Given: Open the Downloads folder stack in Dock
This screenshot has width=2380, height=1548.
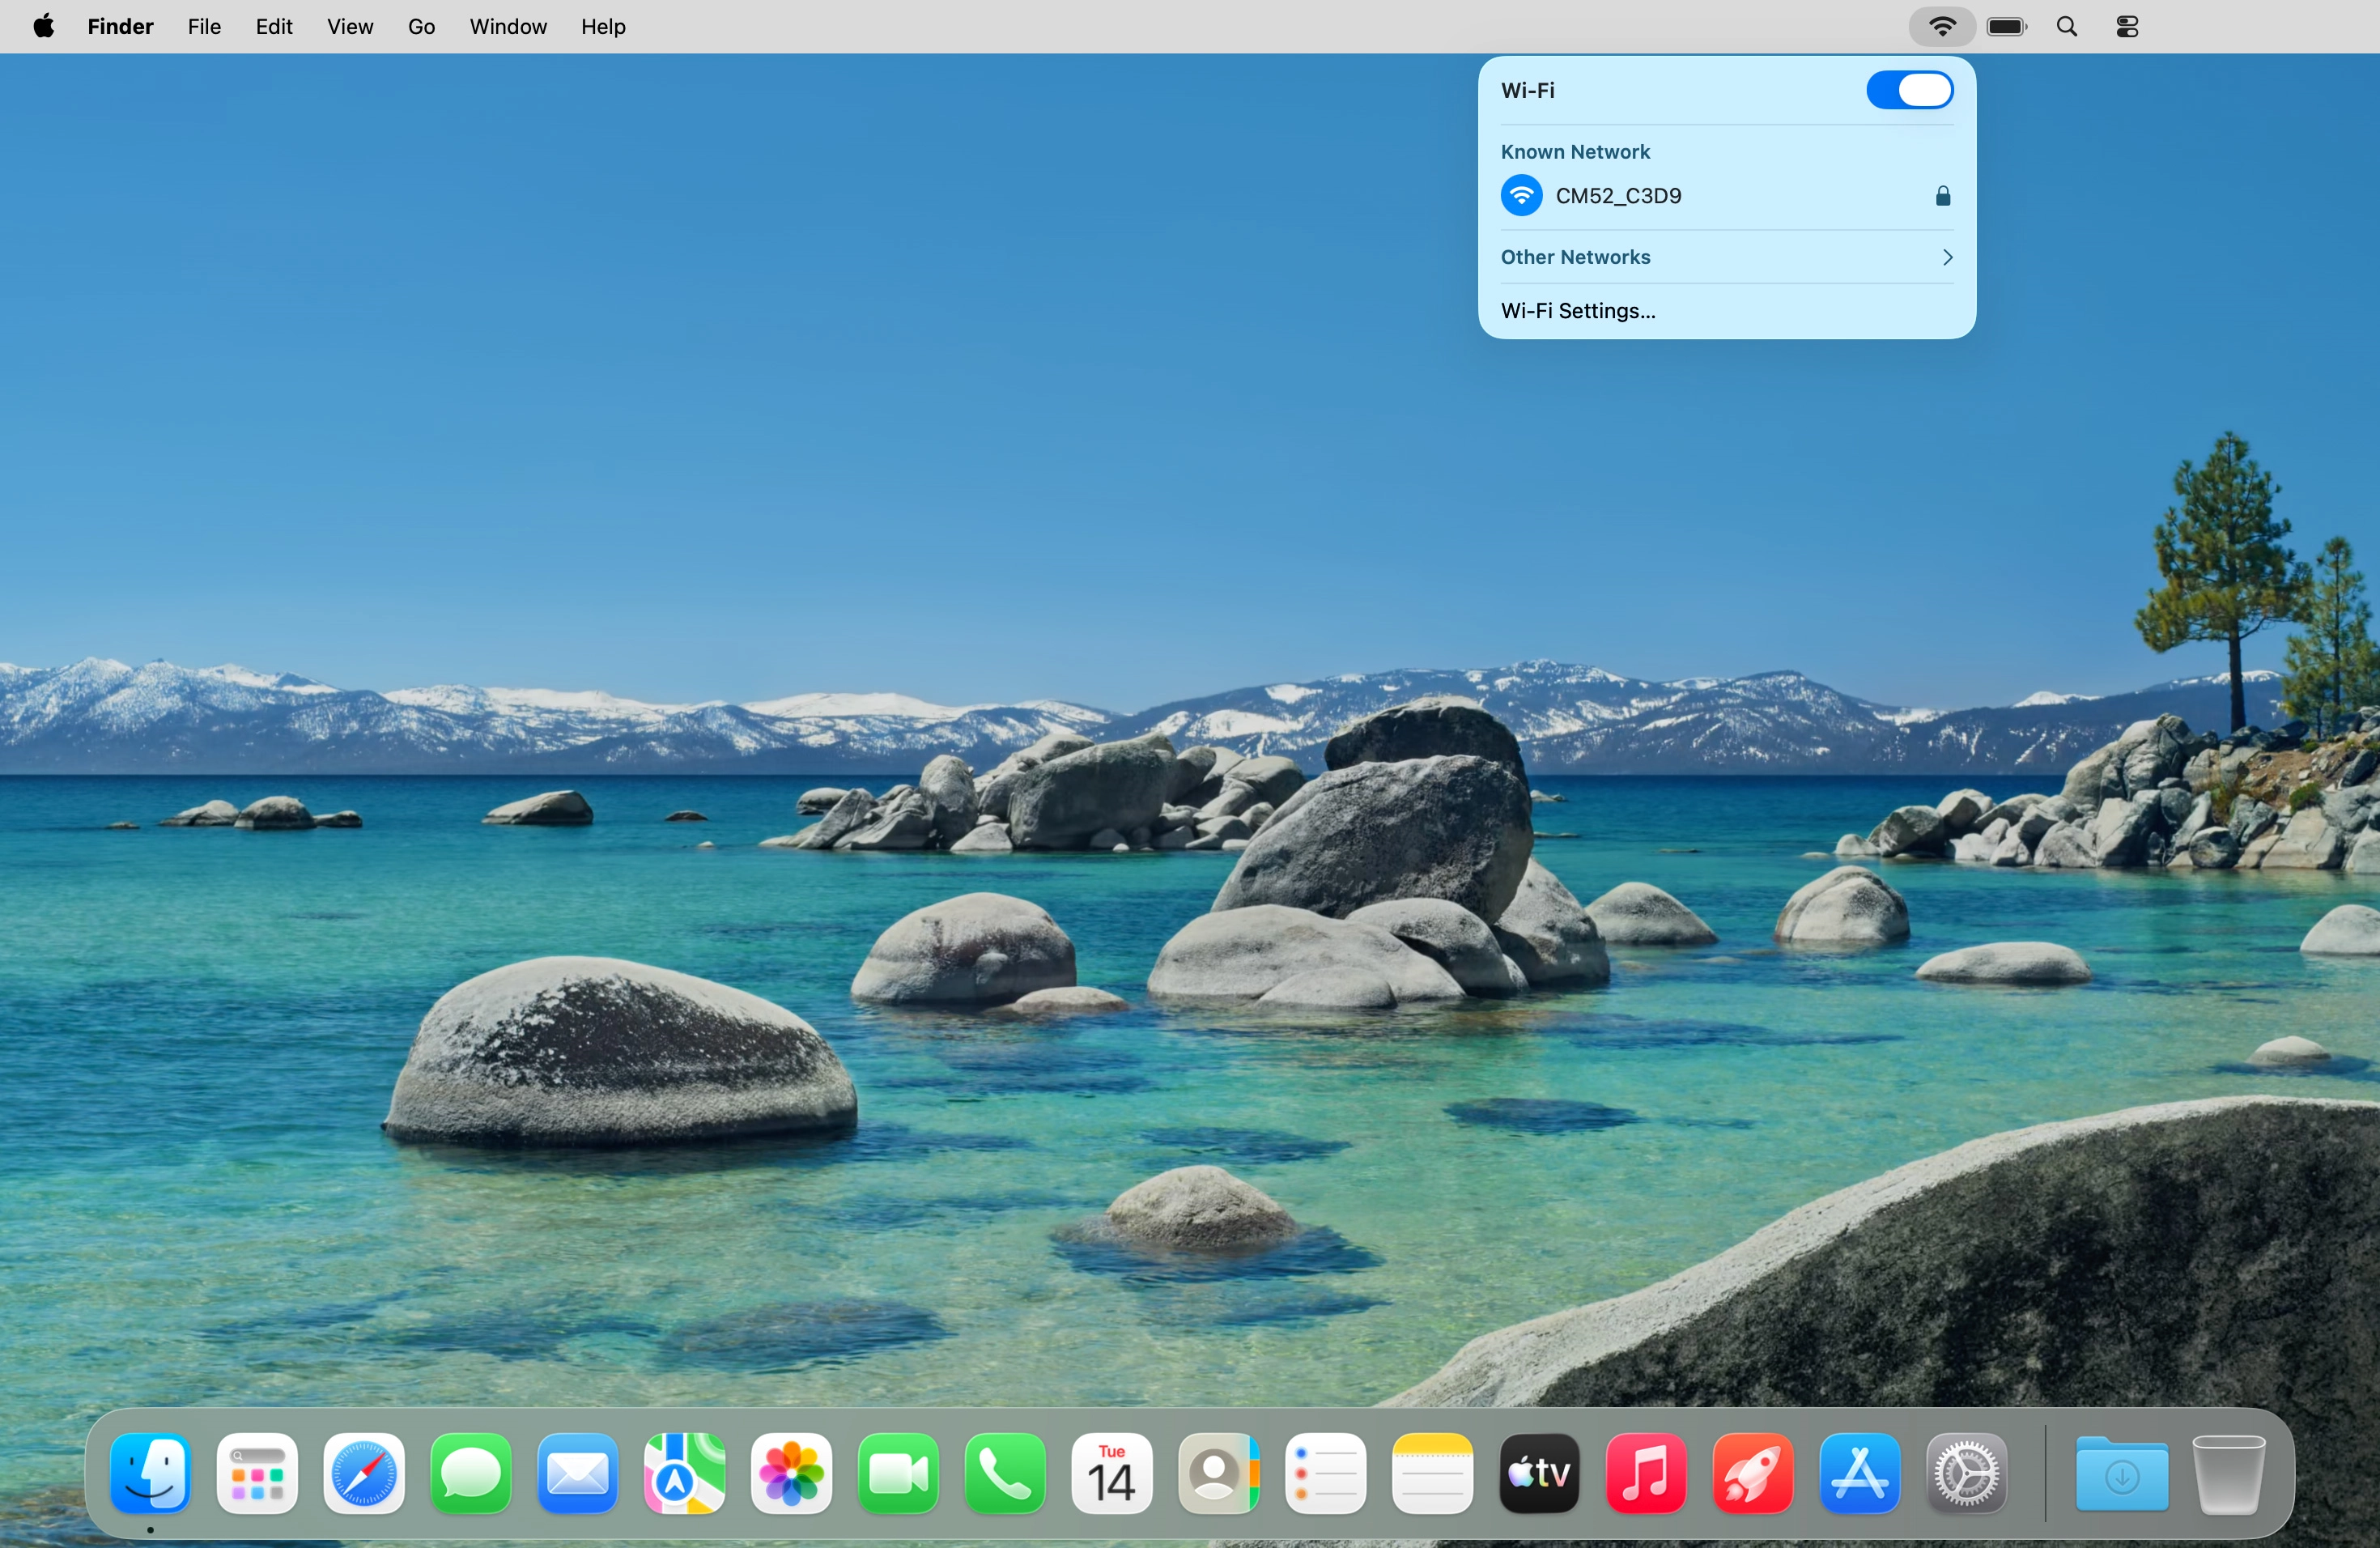Looking at the screenshot, I should point(2121,1473).
